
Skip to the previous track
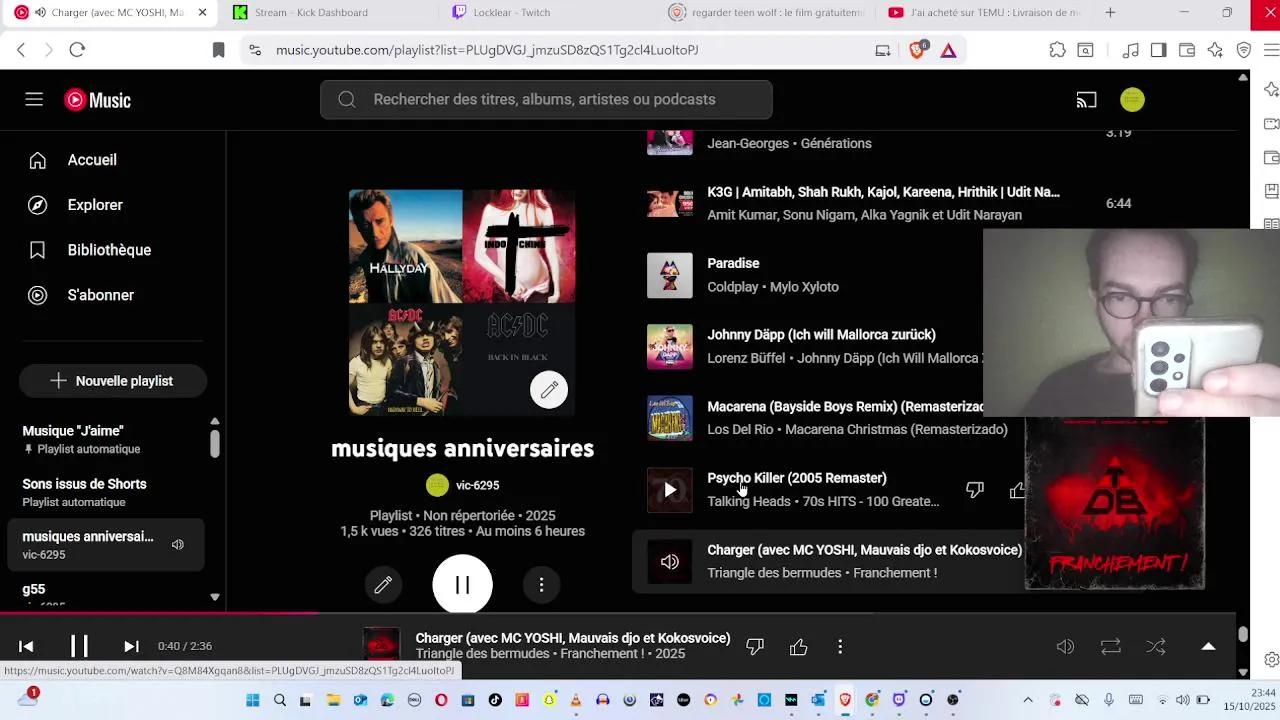tap(26, 646)
